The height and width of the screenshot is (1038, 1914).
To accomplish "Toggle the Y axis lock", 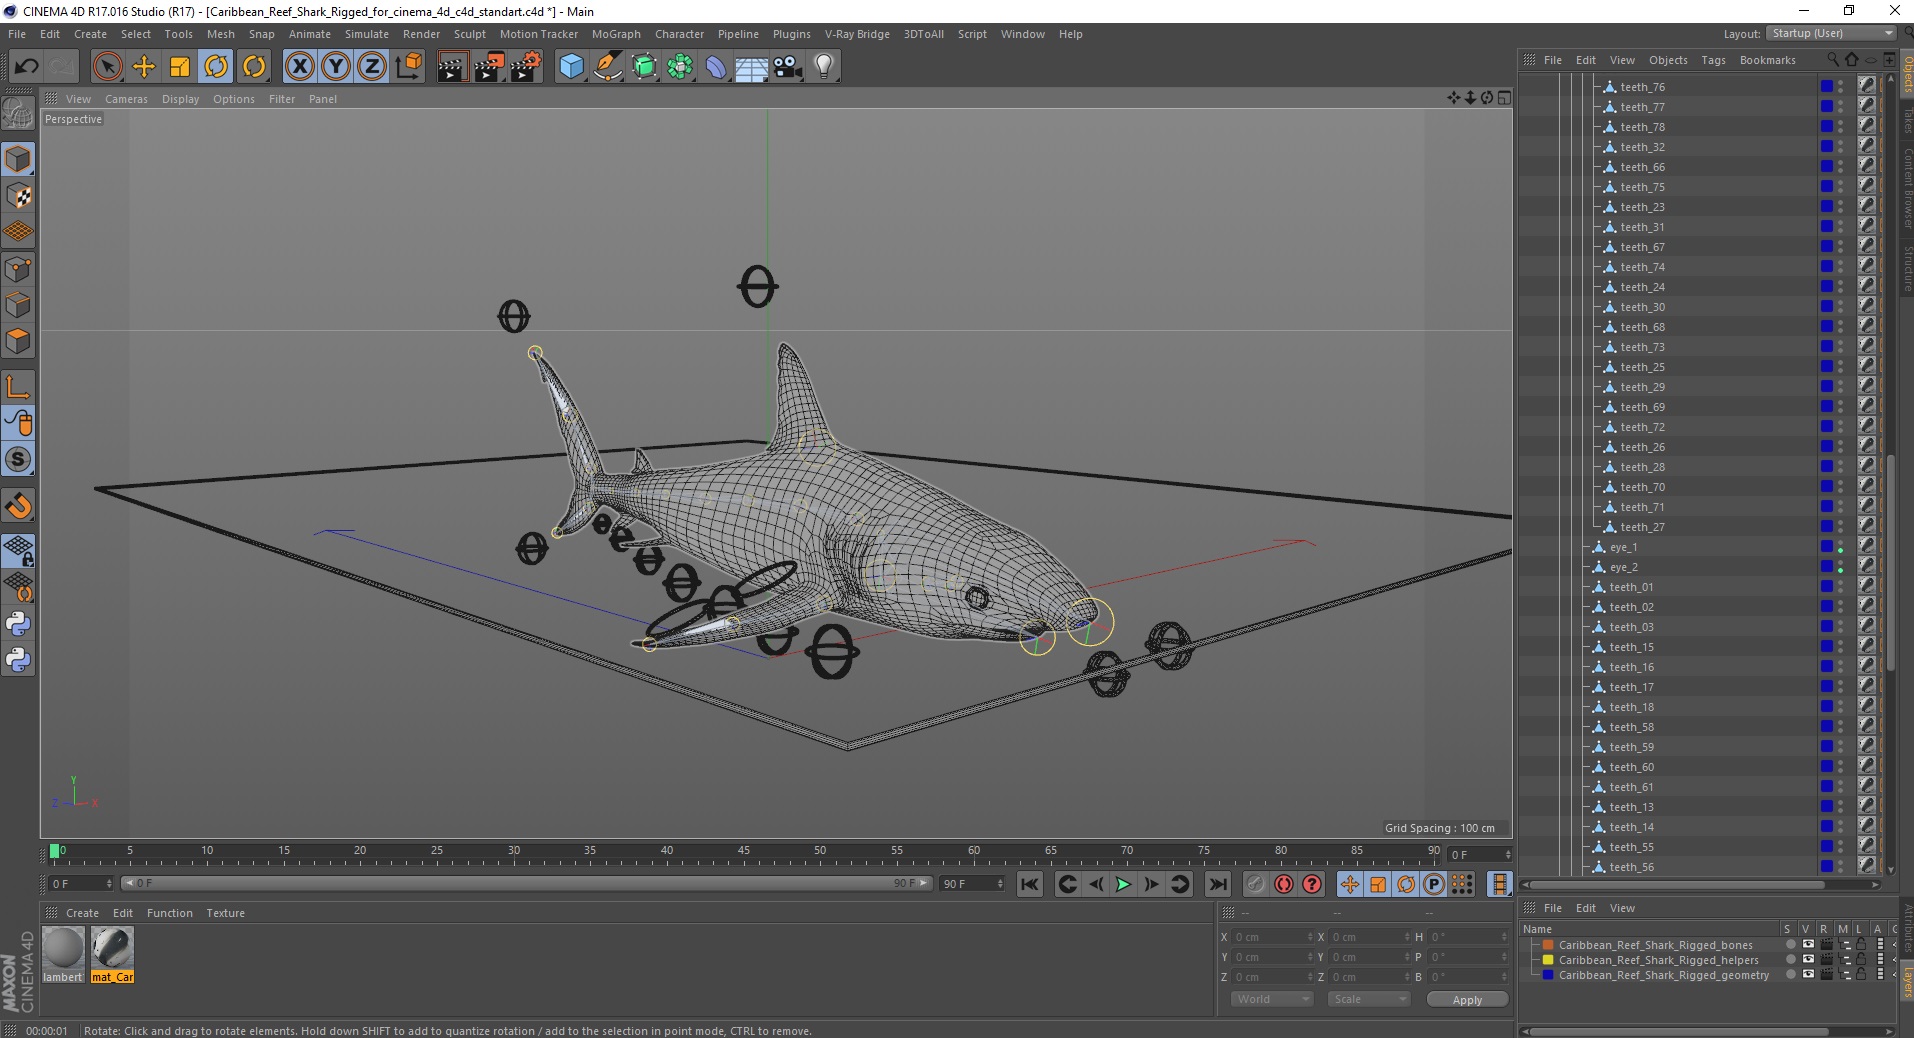I will (x=336, y=66).
